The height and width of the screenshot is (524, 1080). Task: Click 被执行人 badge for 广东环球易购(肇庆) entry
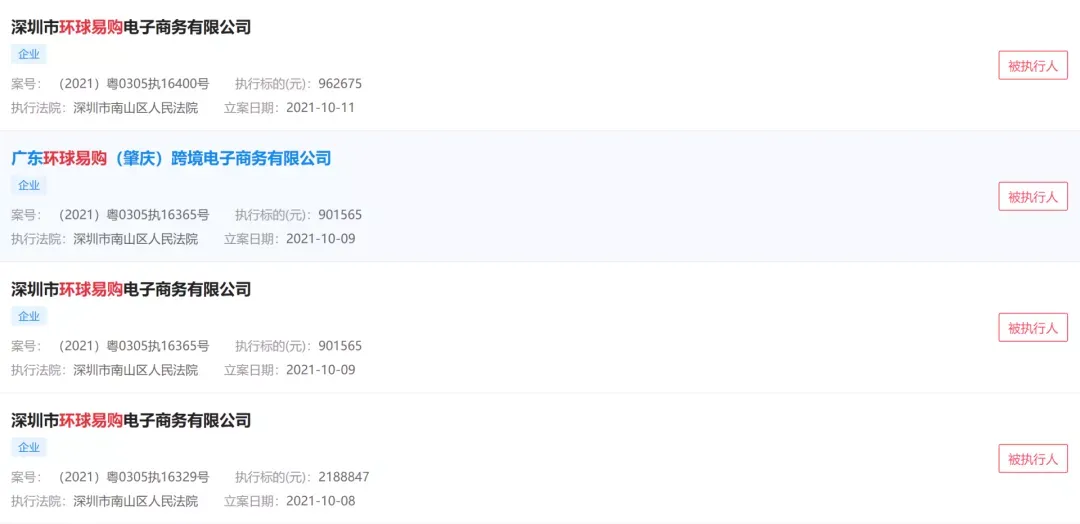(x=1032, y=196)
